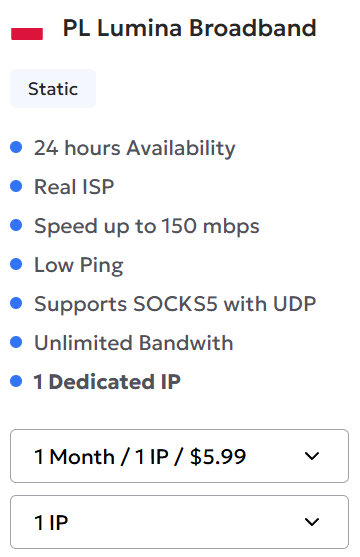Click the chevron on the plan duration dropdown
This screenshot has height=557, width=360.
(x=312, y=456)
